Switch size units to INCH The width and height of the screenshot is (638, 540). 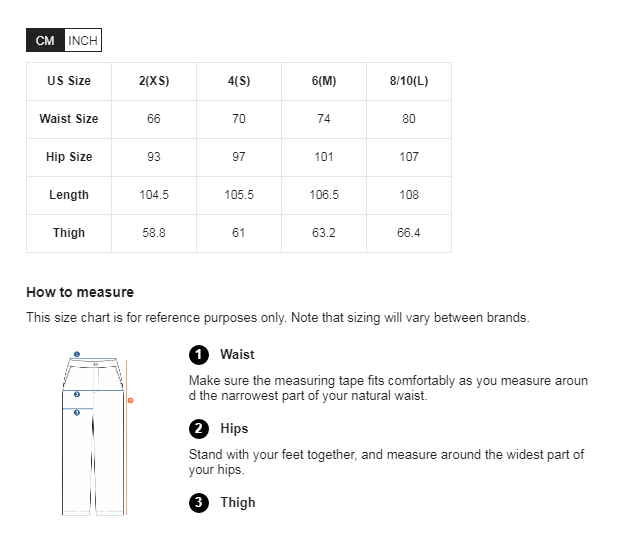coord(83,40)
